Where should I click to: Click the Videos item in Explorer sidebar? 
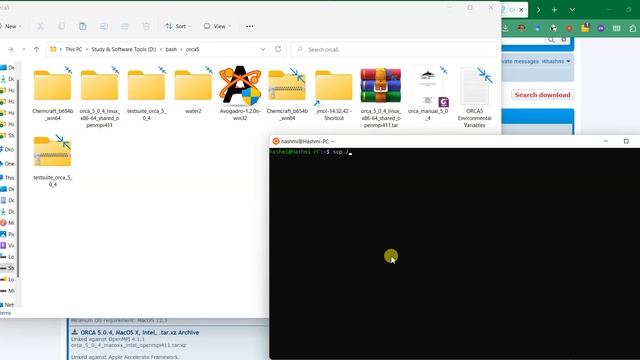[7, 245]
